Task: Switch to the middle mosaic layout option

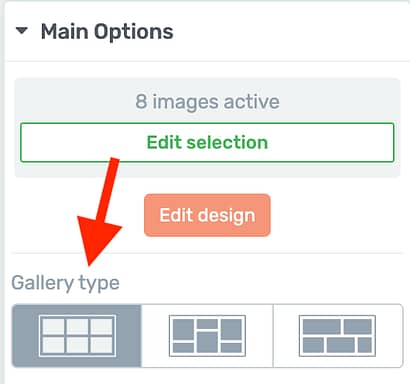Action: 207,336
